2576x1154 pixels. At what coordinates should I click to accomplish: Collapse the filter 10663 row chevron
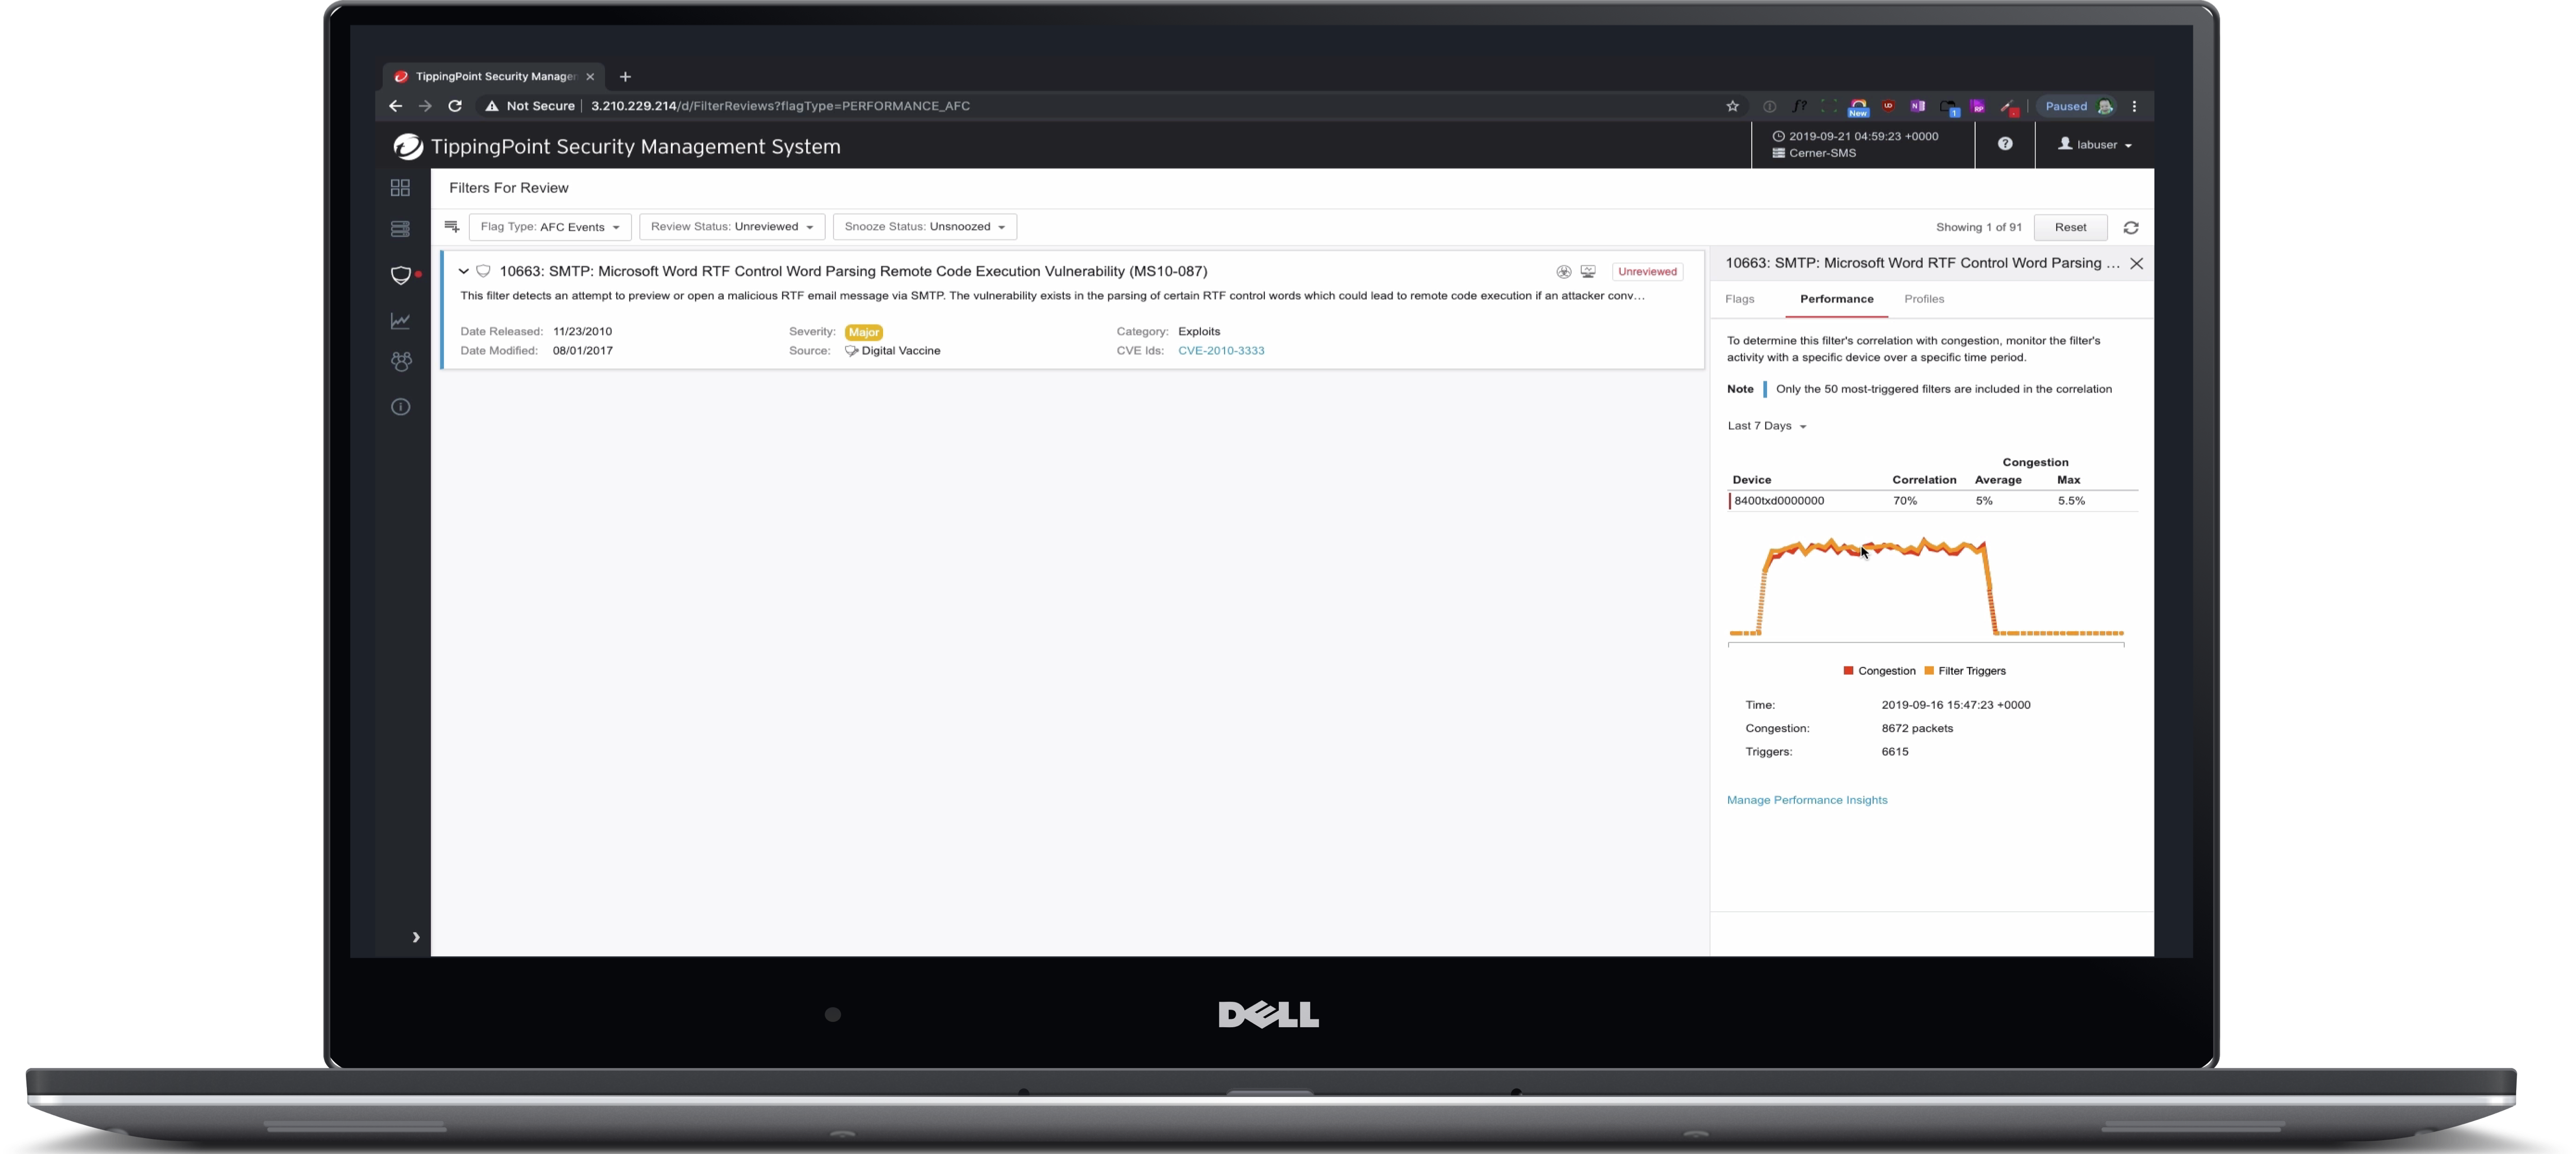pyautogui.click(x=464, y=271)
